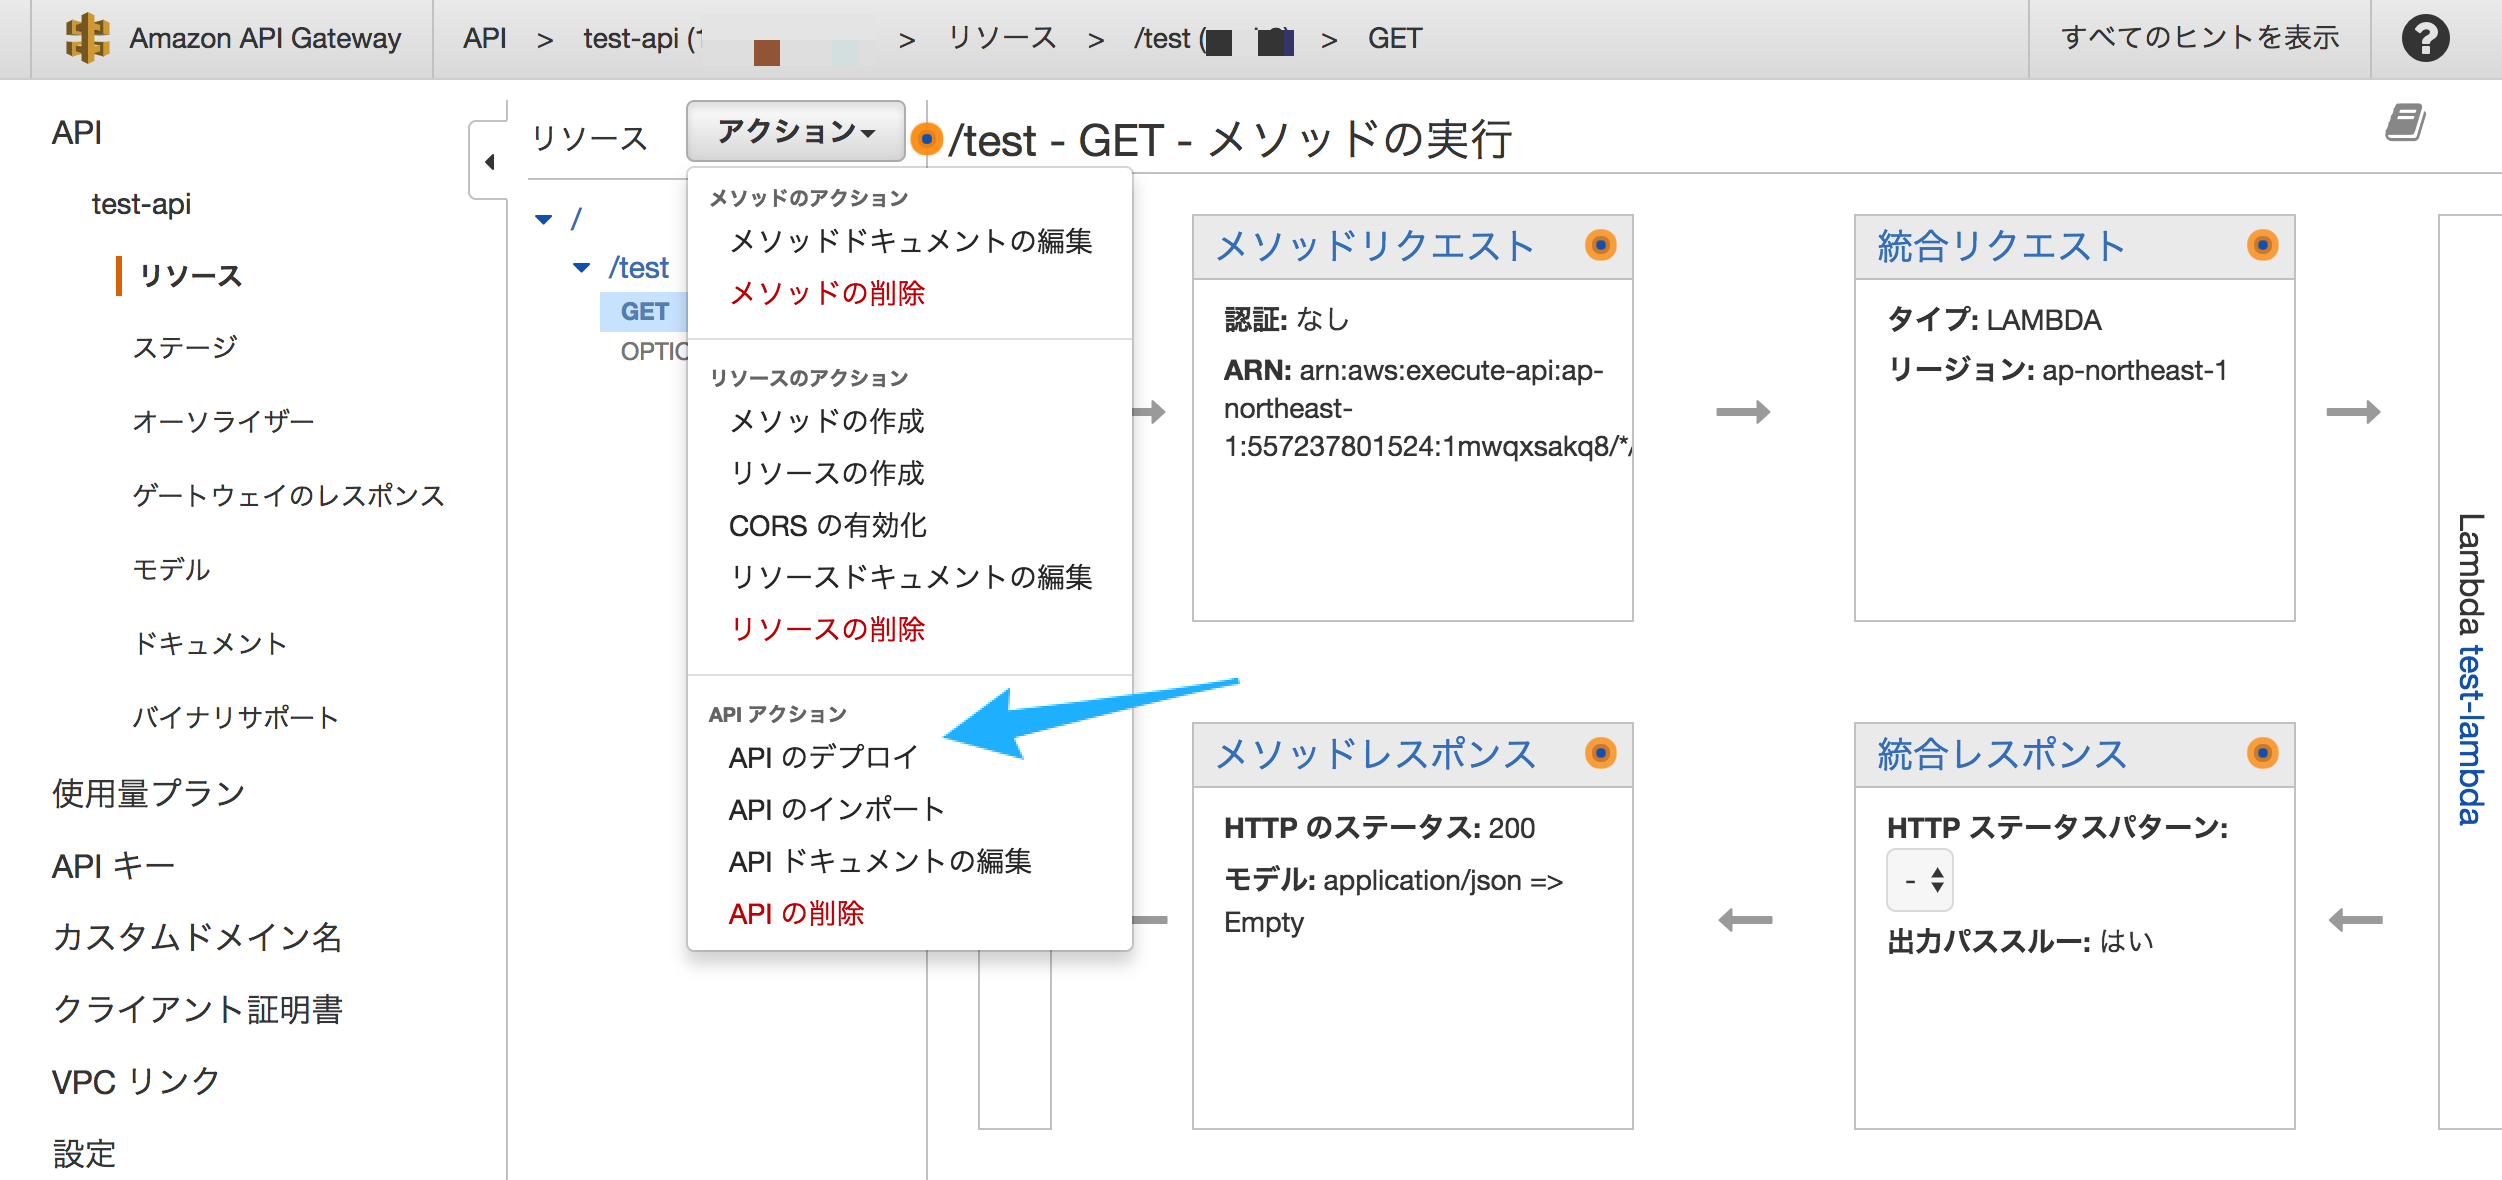Open ステージ in the sidebar
Viewport: 2502px width, 1180px height.
184,347
